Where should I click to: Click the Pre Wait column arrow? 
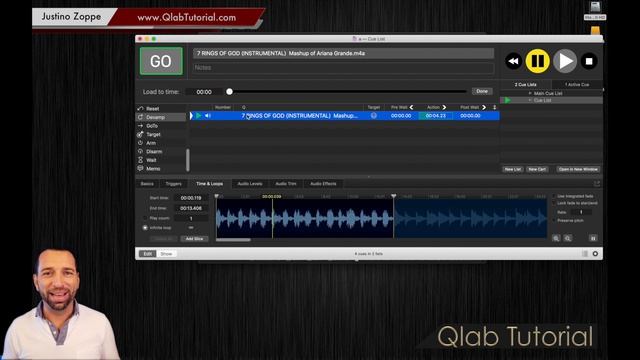point(411,107)
